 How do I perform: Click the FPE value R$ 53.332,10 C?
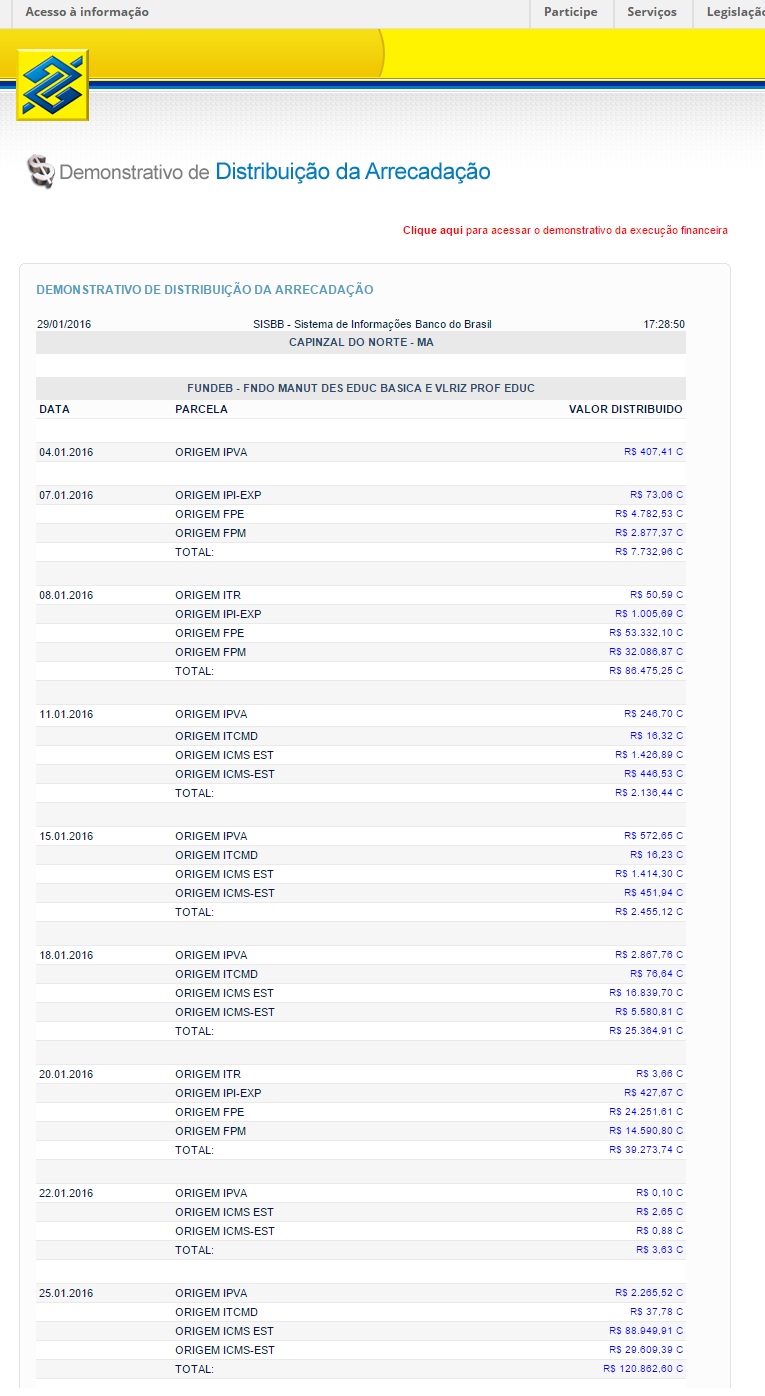646,633
